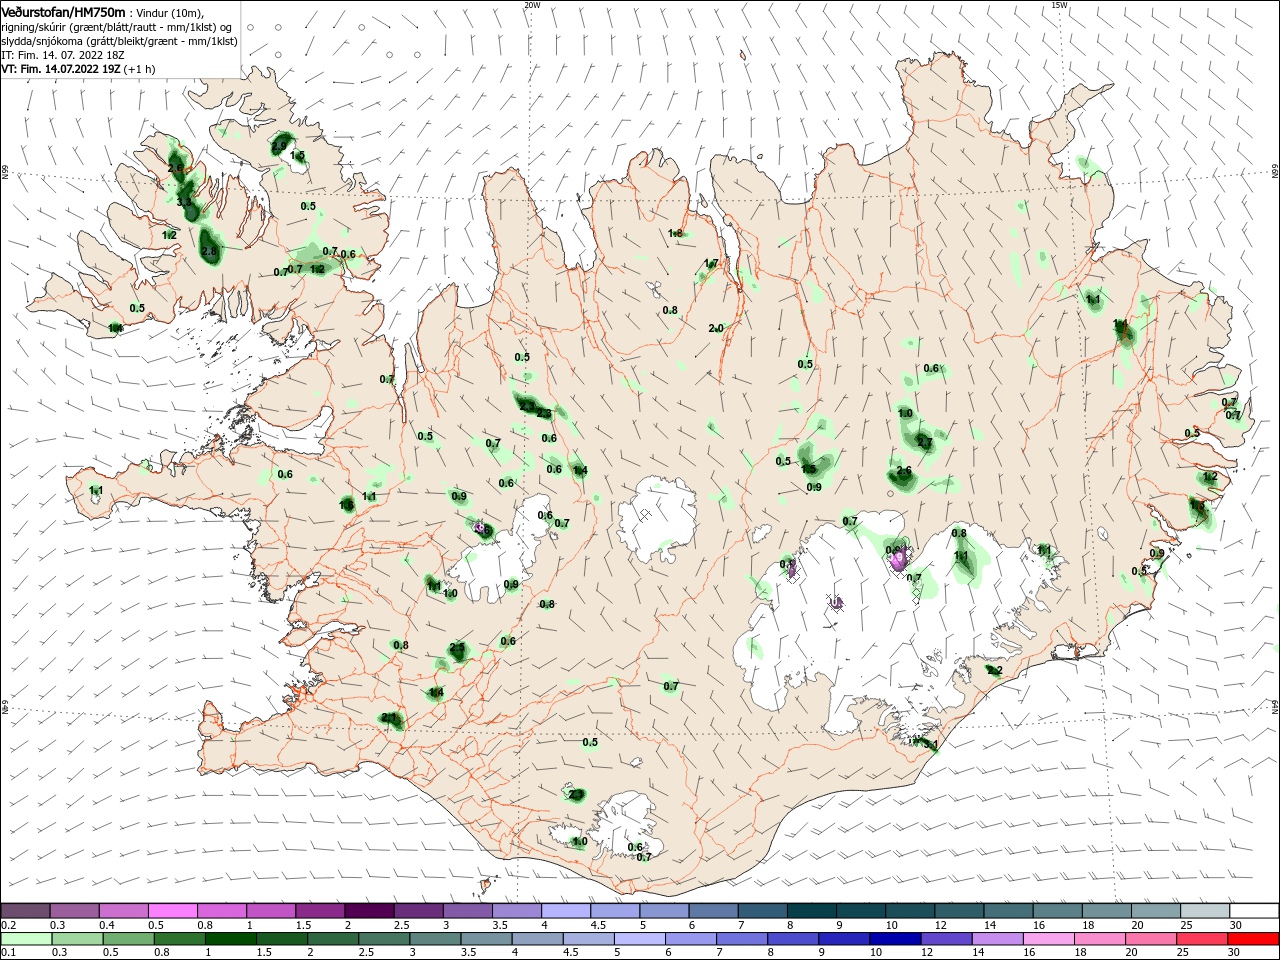Pick snow-scale swatch between 0.4 and 0.5
The image size is (1280, 960).
[124, 910]
